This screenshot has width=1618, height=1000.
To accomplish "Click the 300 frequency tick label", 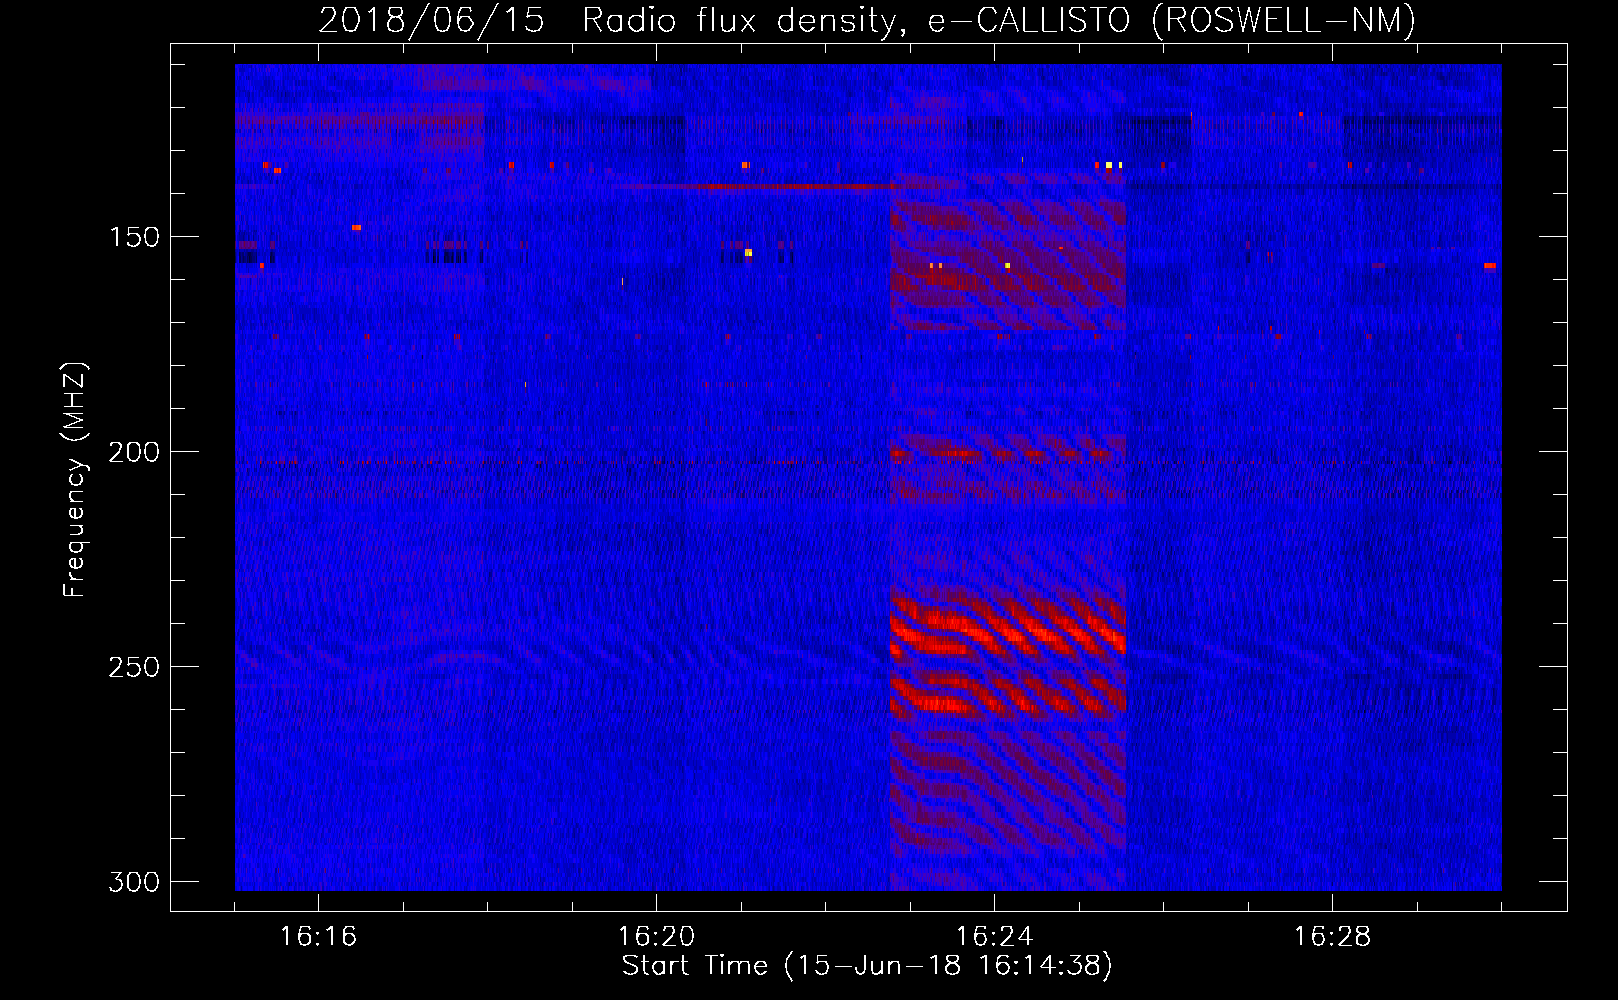I will 133,882.
